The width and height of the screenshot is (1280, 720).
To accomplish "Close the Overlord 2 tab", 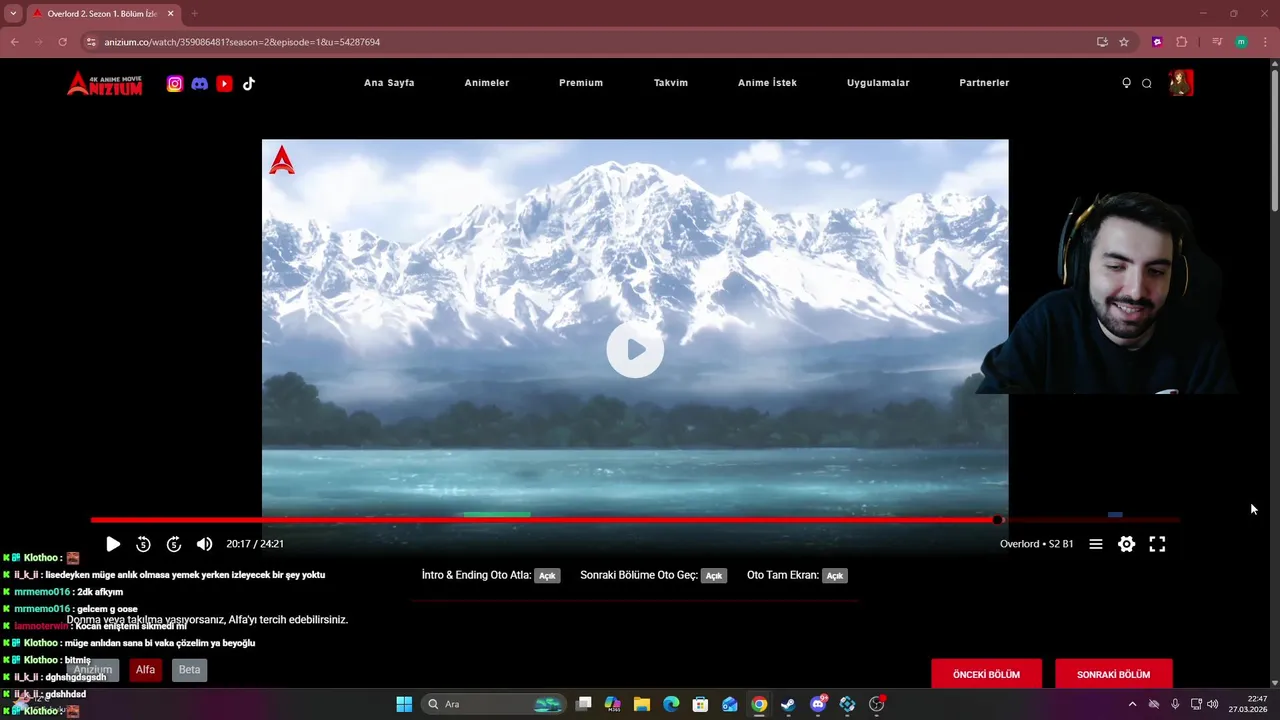I will pos(170,13).
